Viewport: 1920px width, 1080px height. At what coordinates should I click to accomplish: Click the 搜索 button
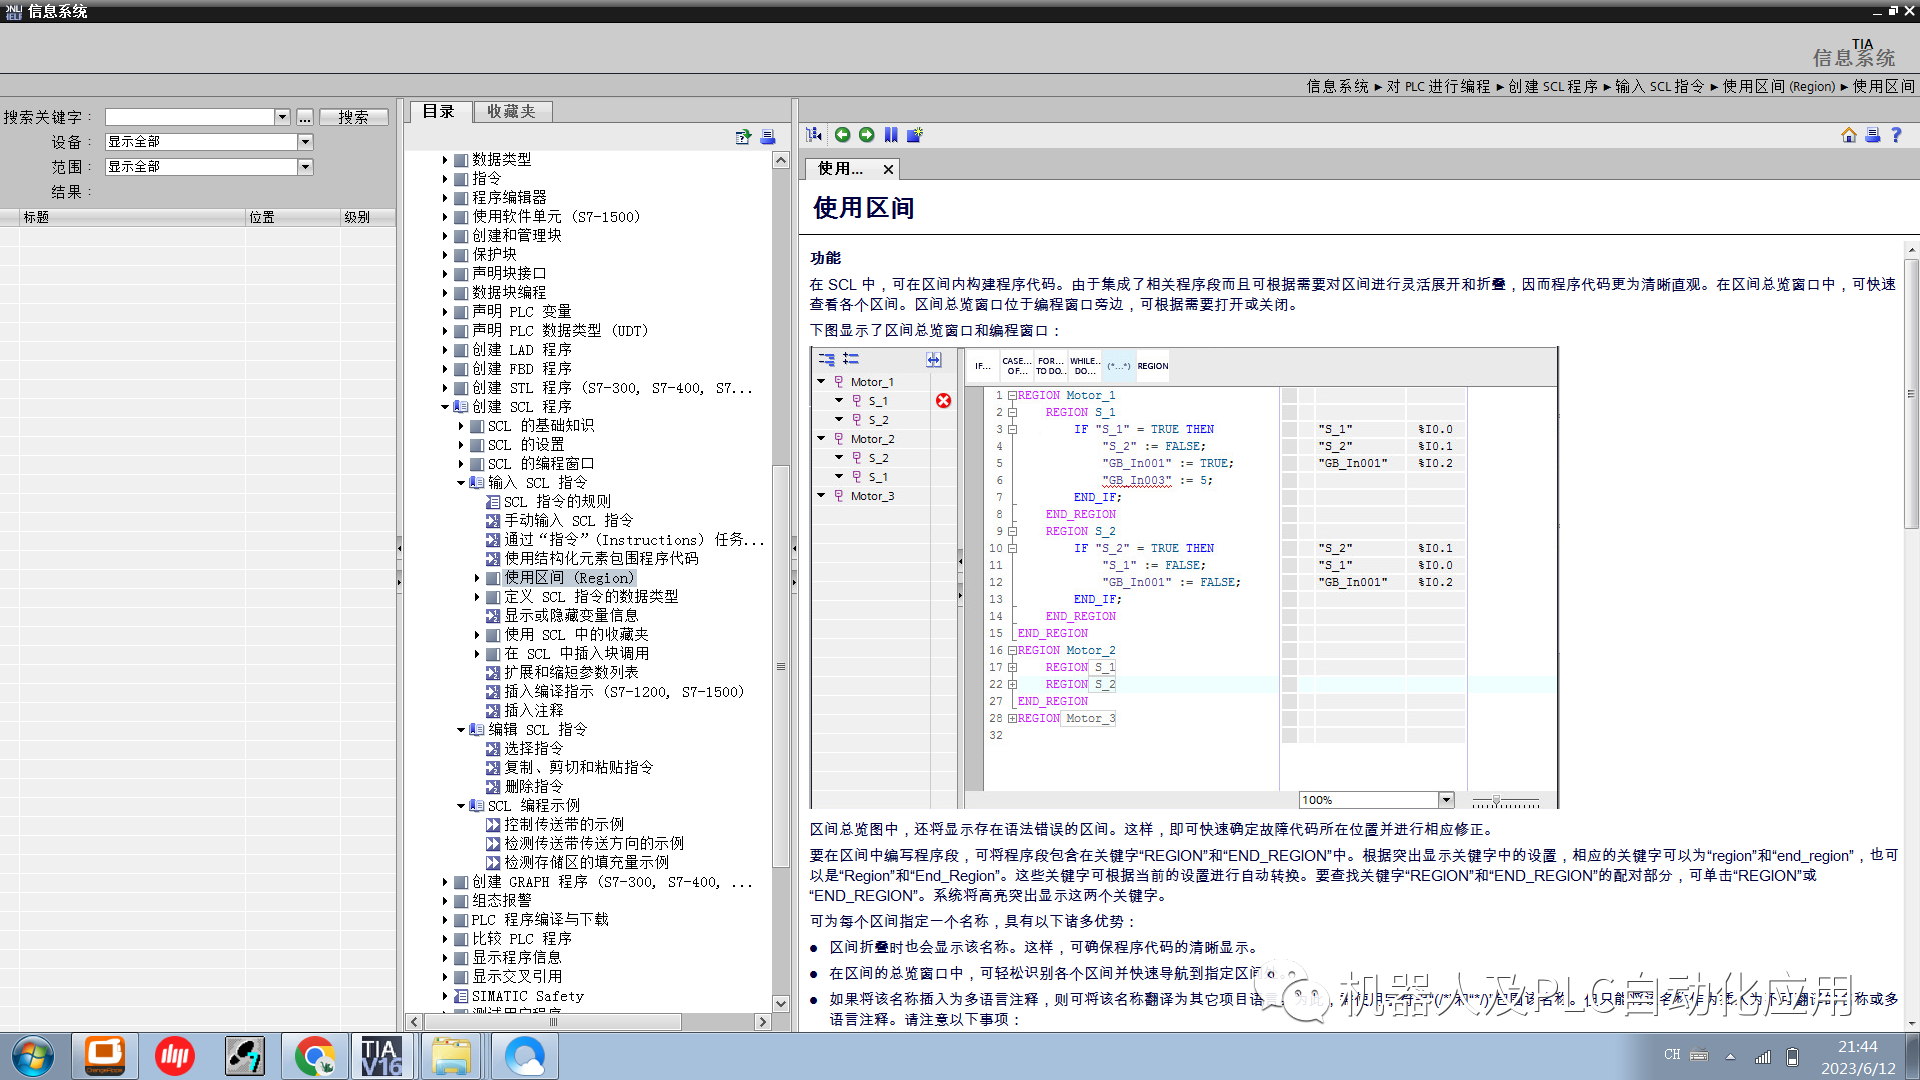(x=353, y=117)
